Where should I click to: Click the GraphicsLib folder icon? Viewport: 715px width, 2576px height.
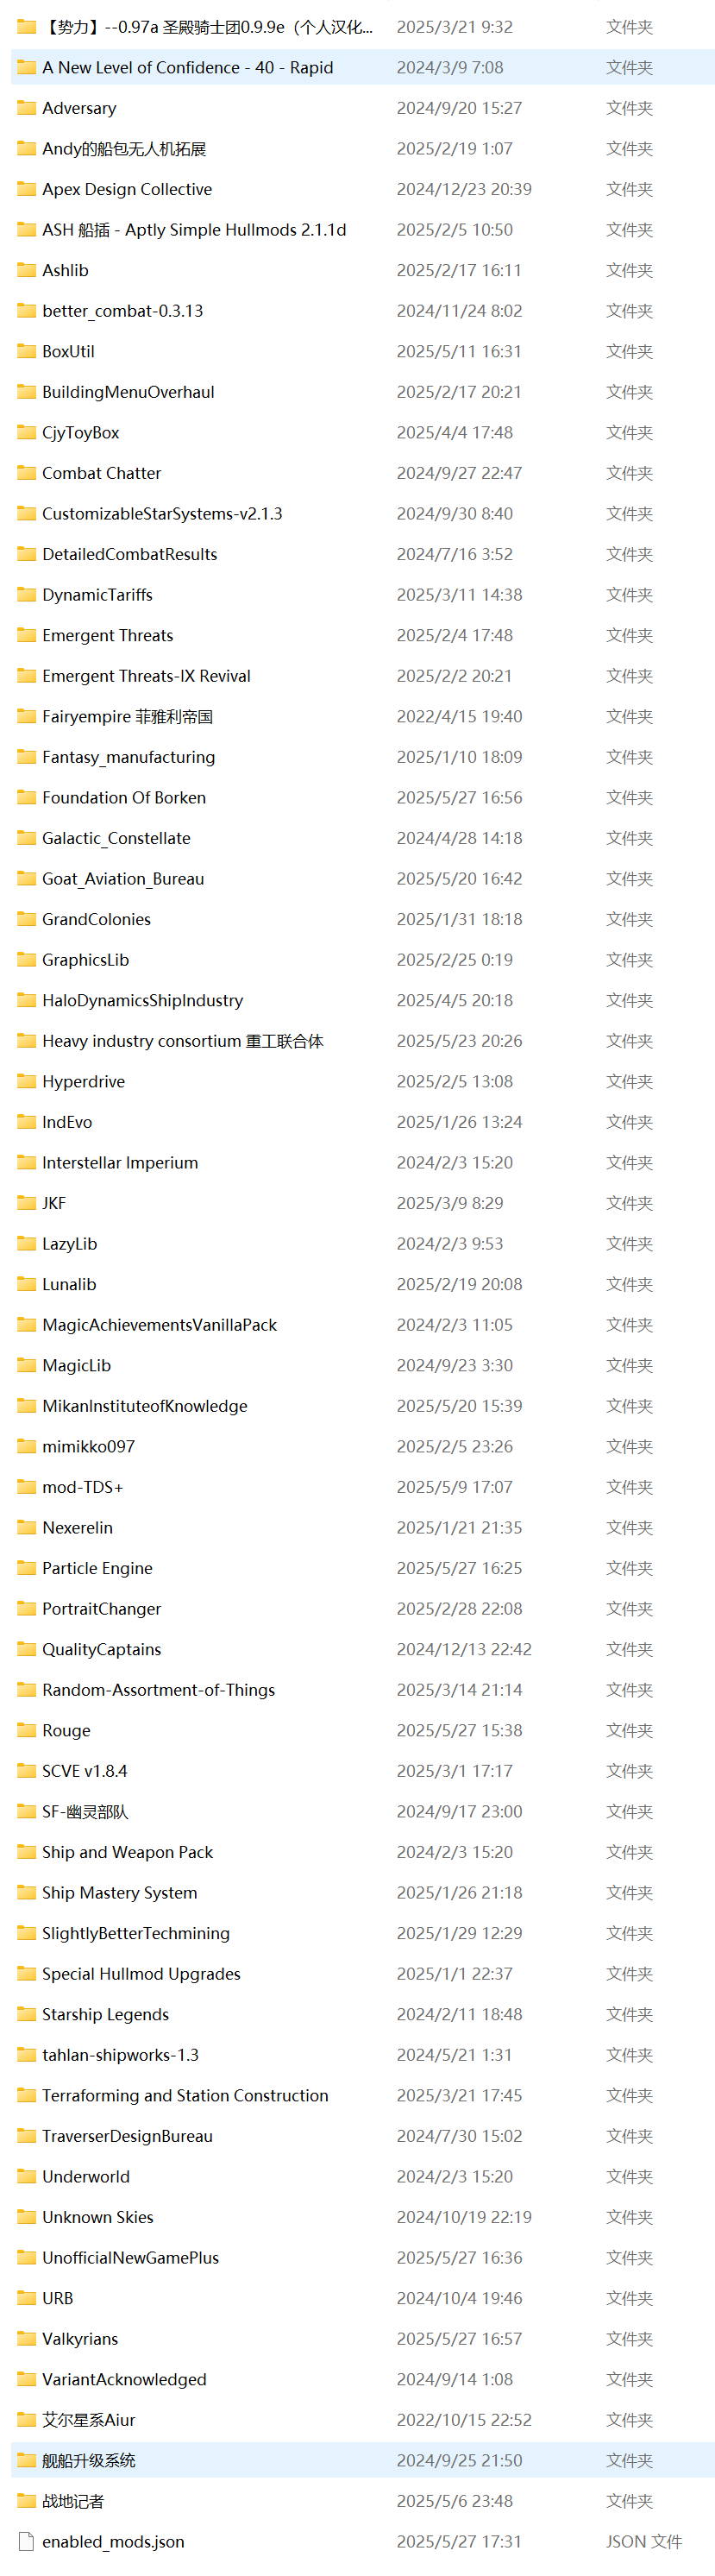pyautogui.click(x=27, y=959)
